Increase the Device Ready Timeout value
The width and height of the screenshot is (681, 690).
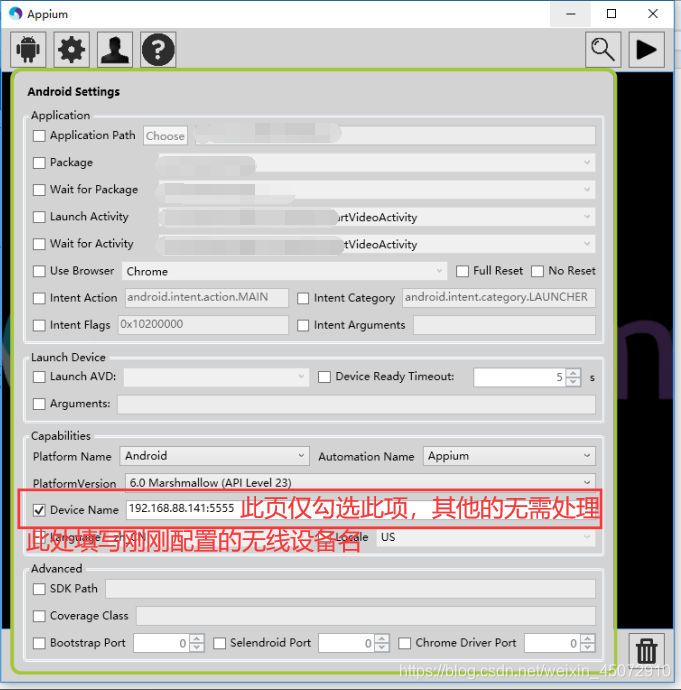[573, 373]
